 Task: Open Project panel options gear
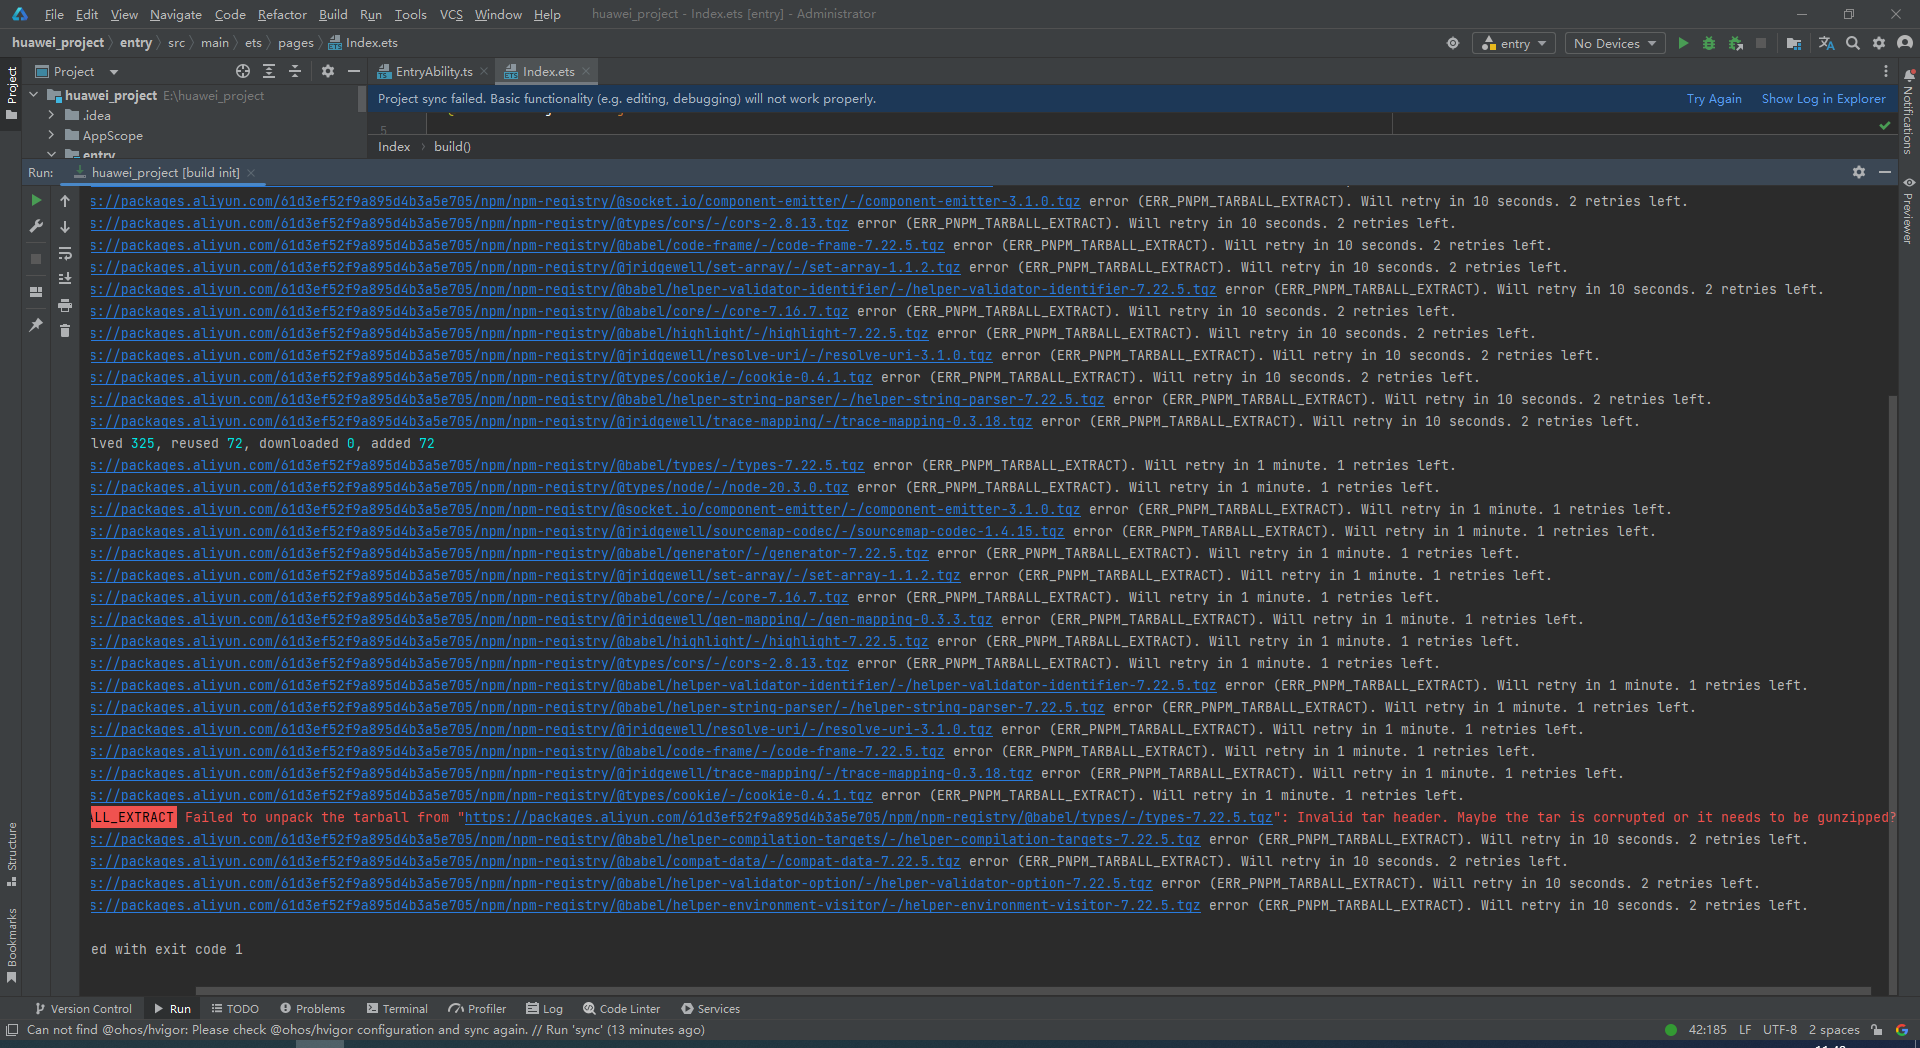tap(328, 71)
